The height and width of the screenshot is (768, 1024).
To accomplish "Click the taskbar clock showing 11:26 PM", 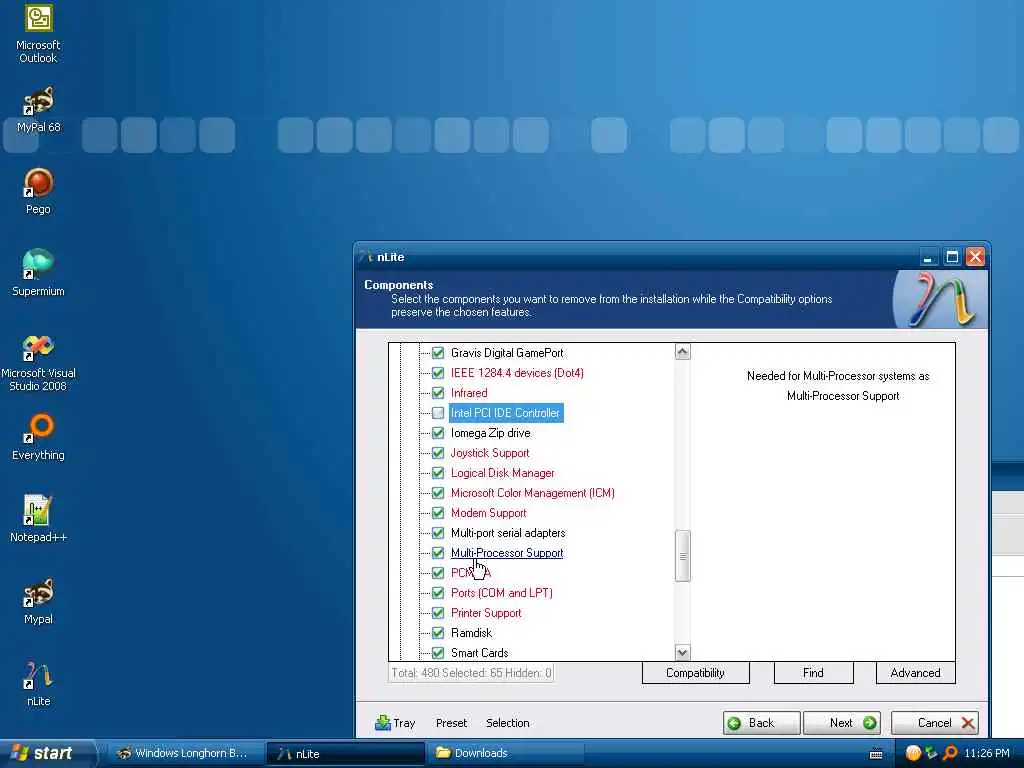I will coord(987,754).
